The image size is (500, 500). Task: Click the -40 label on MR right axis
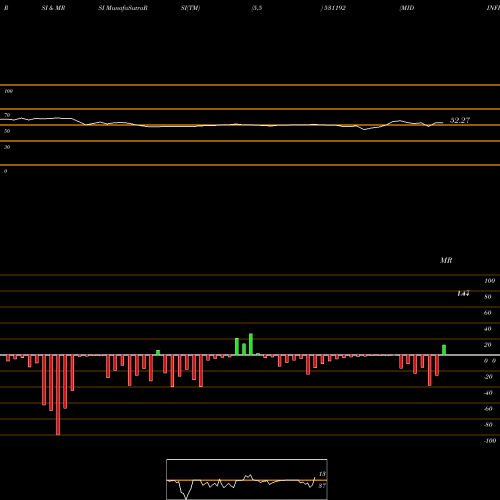(x=488, y=393)
